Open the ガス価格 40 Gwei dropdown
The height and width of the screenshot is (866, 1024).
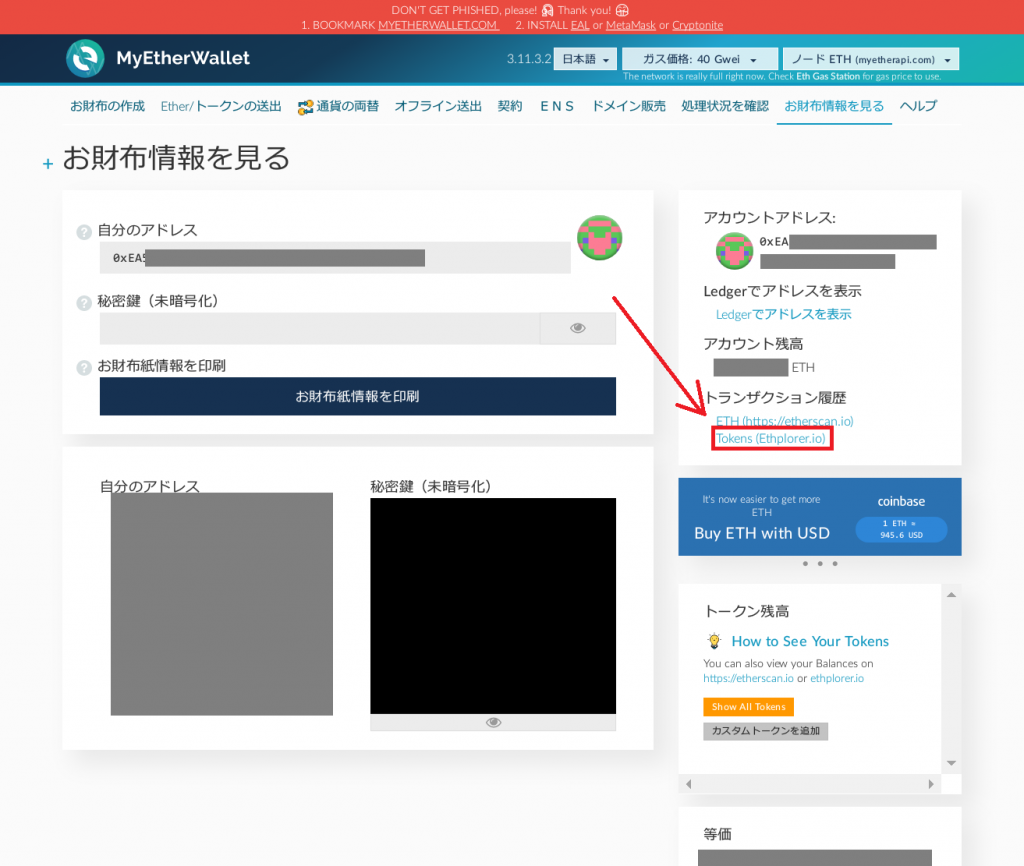699,59
